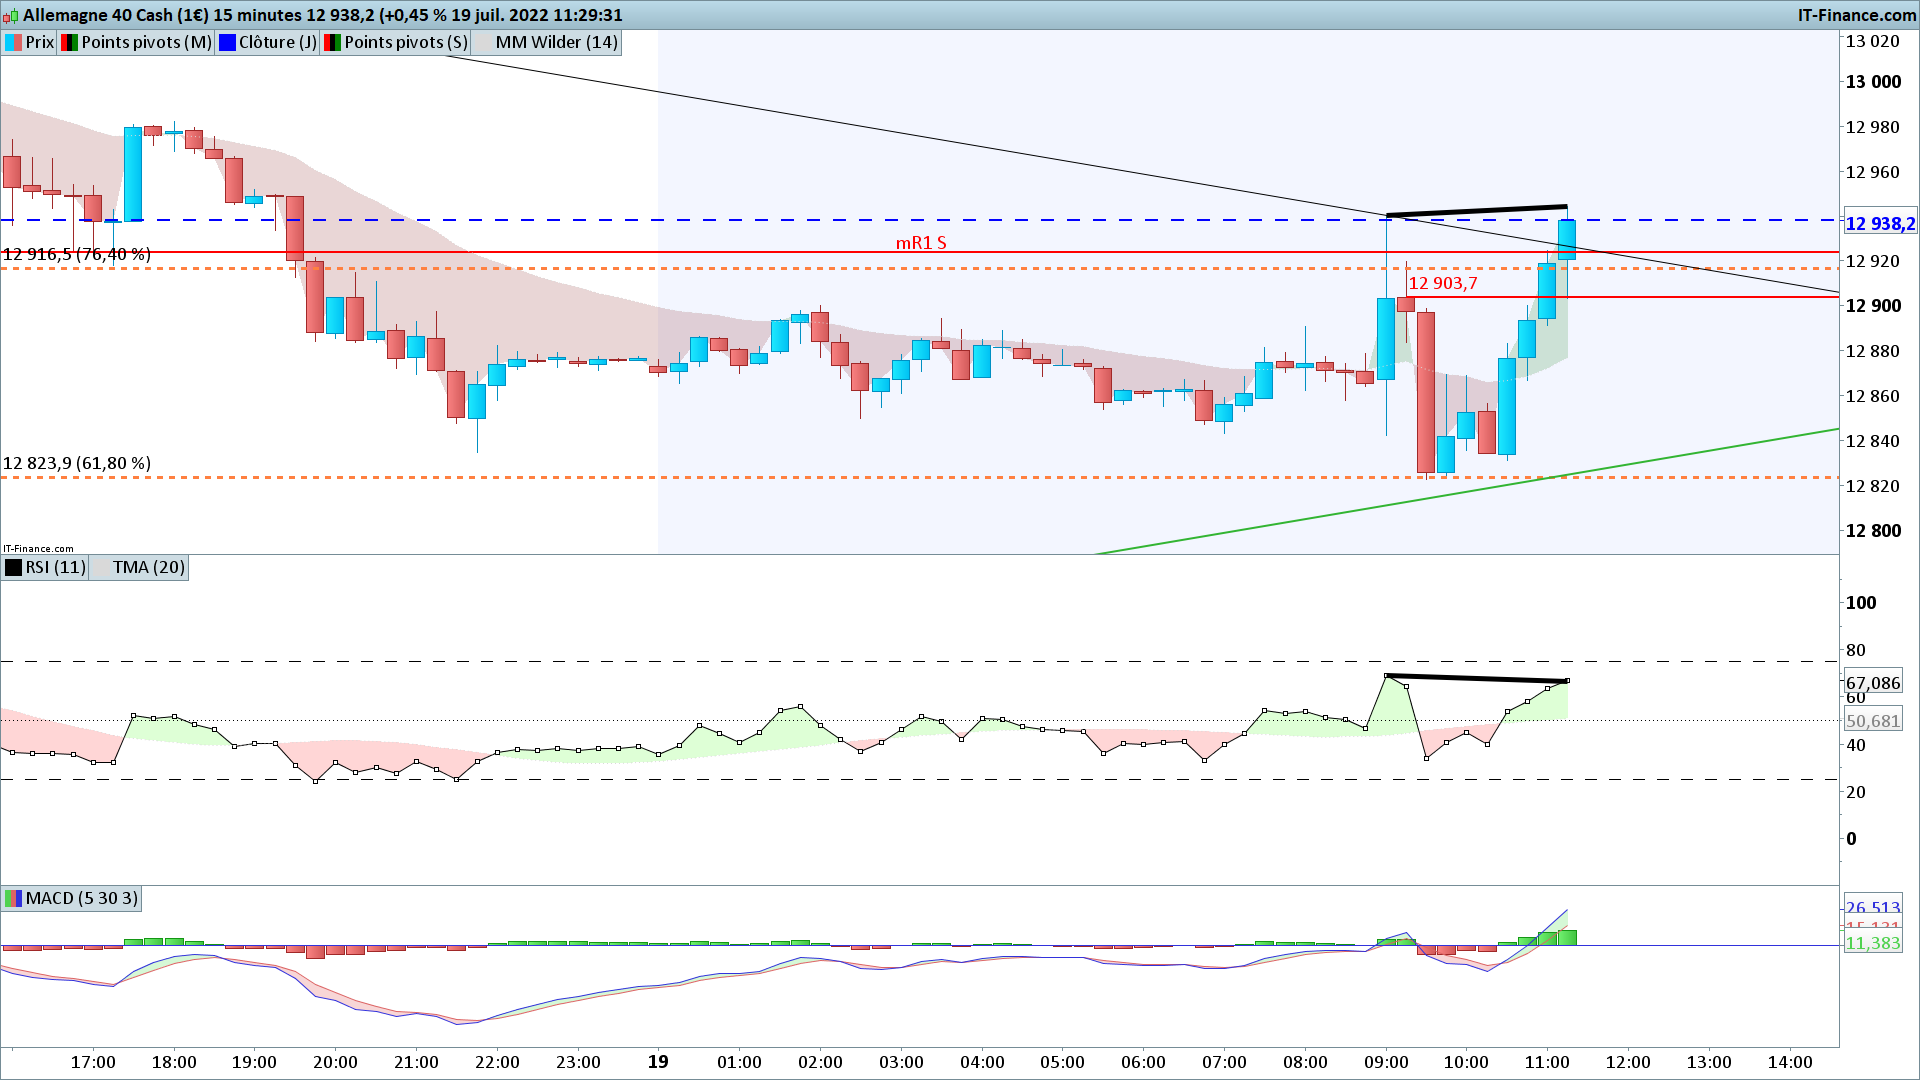Open Points pivots (M) indicator settings
The image size is (1920, 1080).
pos(146,42)
